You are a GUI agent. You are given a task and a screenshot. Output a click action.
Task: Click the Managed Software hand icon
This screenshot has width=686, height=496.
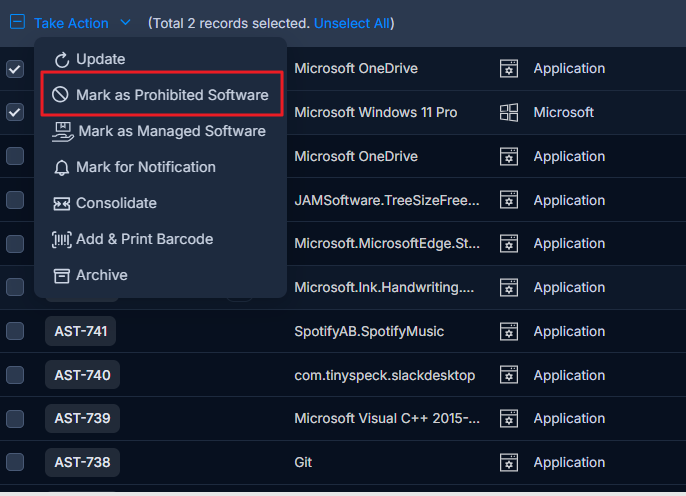[x=63, y=132]
